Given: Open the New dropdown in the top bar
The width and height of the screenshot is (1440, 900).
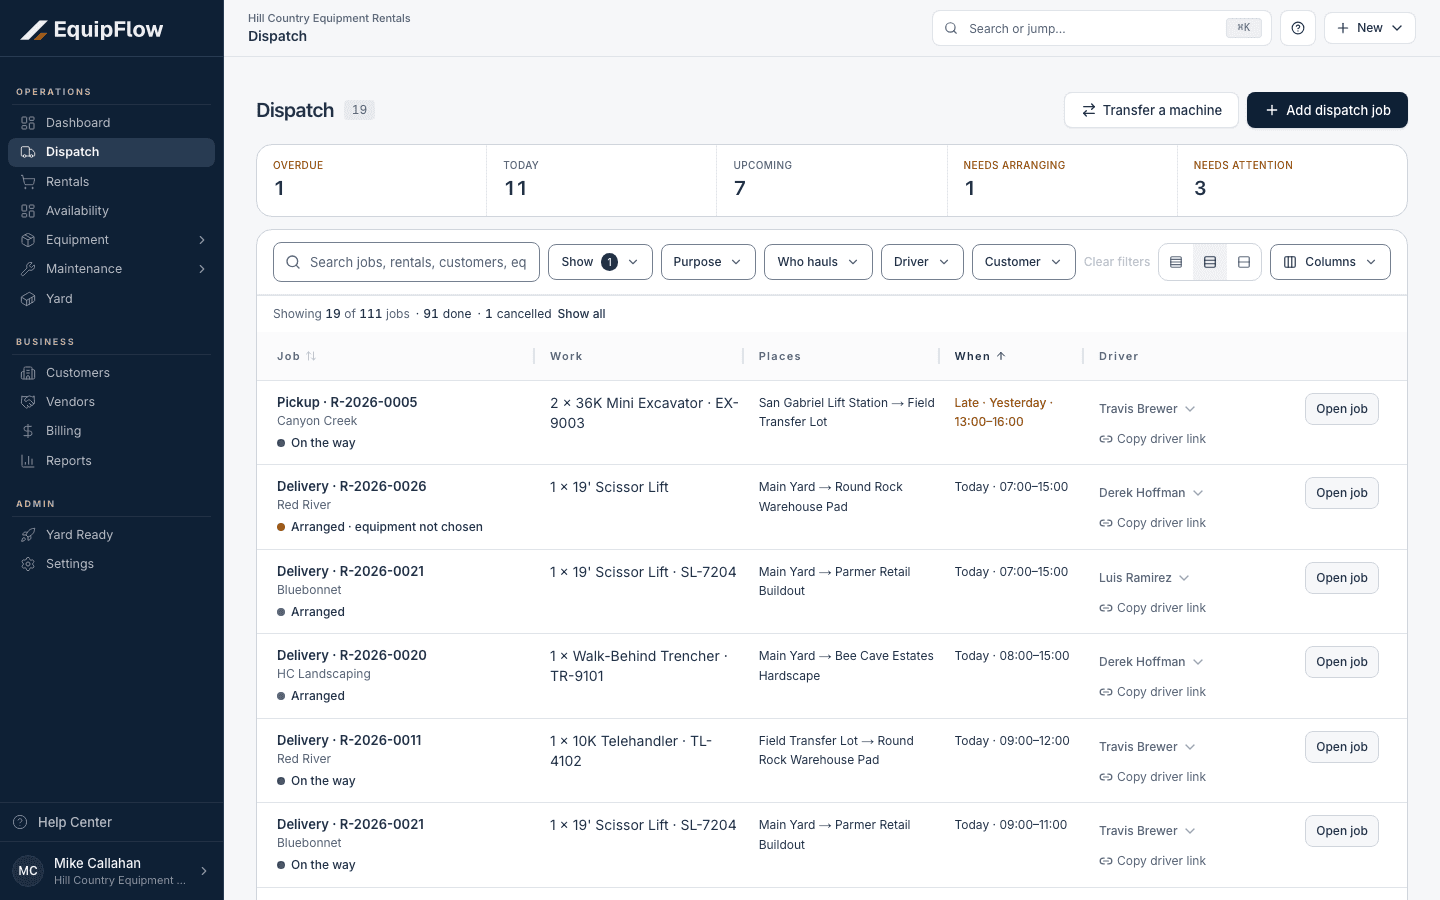Looking at the screenshot, I should [1370, 28].
